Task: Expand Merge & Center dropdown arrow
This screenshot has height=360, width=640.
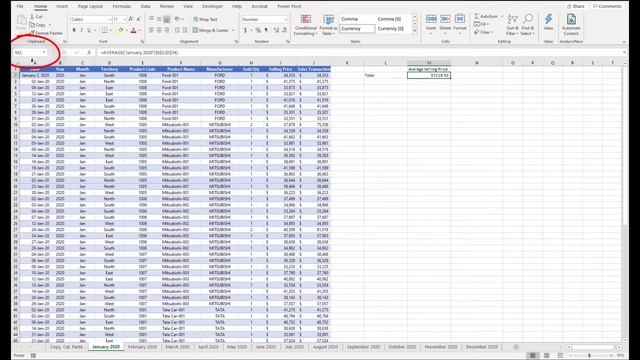Action: click(x=233, y=30)
